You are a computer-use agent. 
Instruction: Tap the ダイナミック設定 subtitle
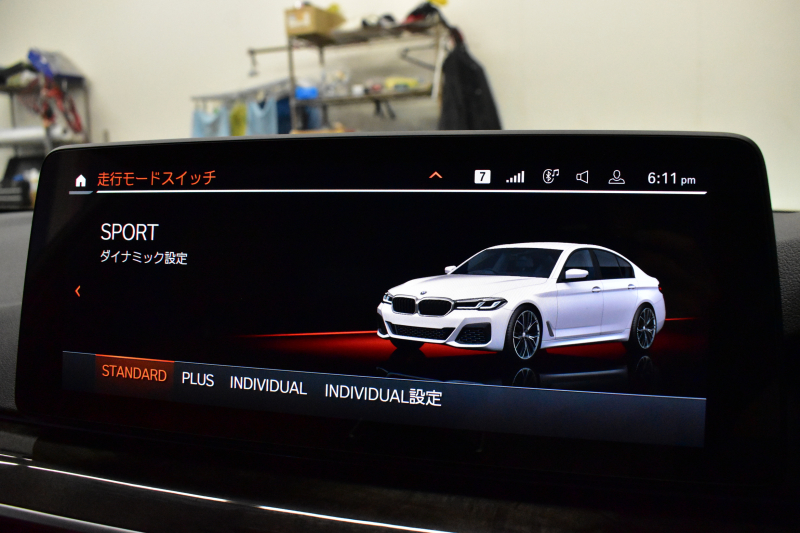(143, 257)
